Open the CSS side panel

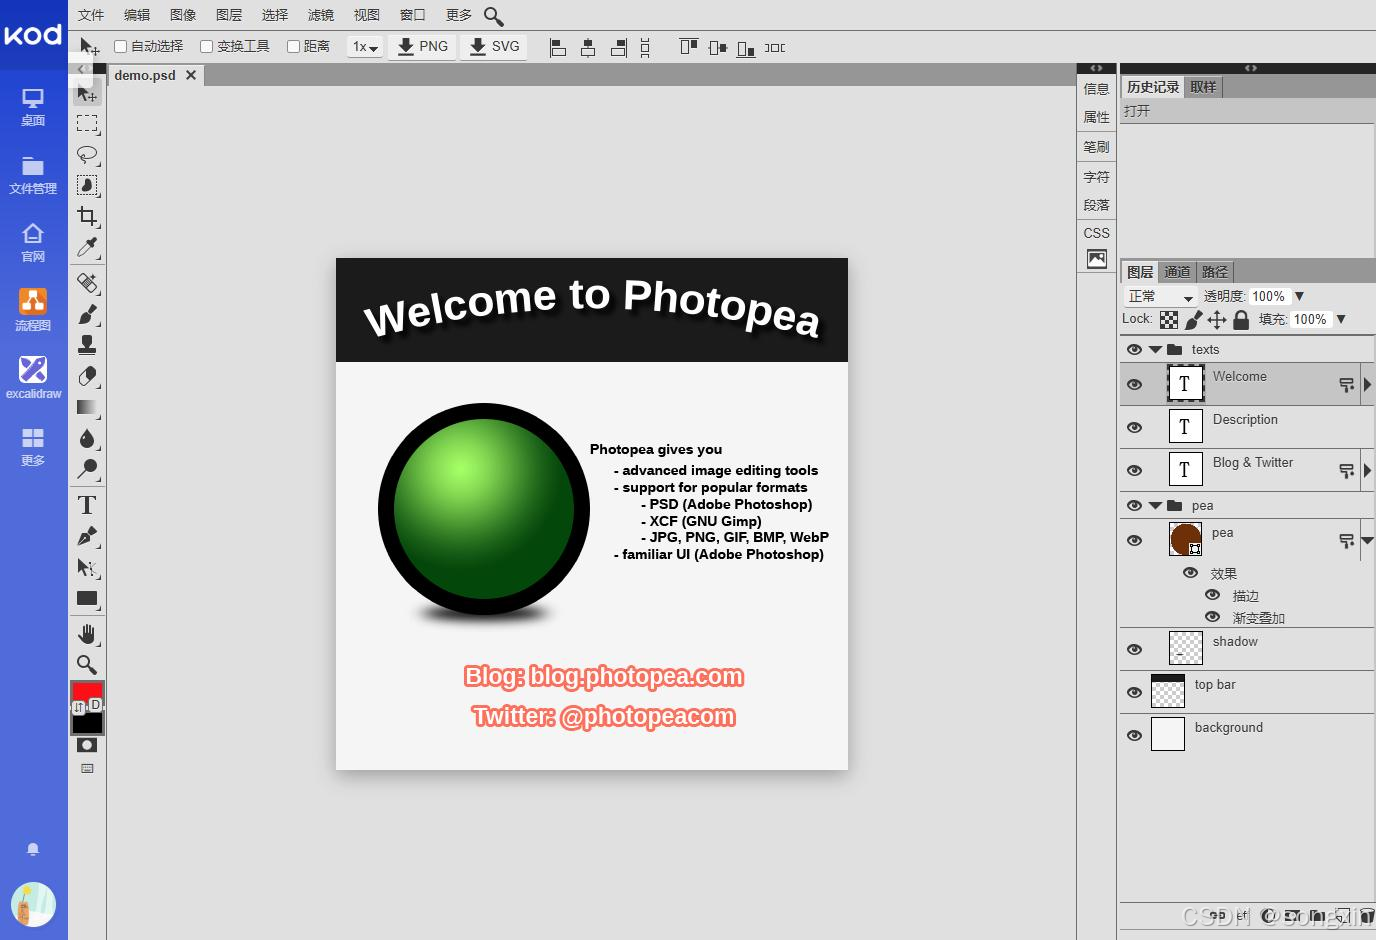coord(1097,233)
